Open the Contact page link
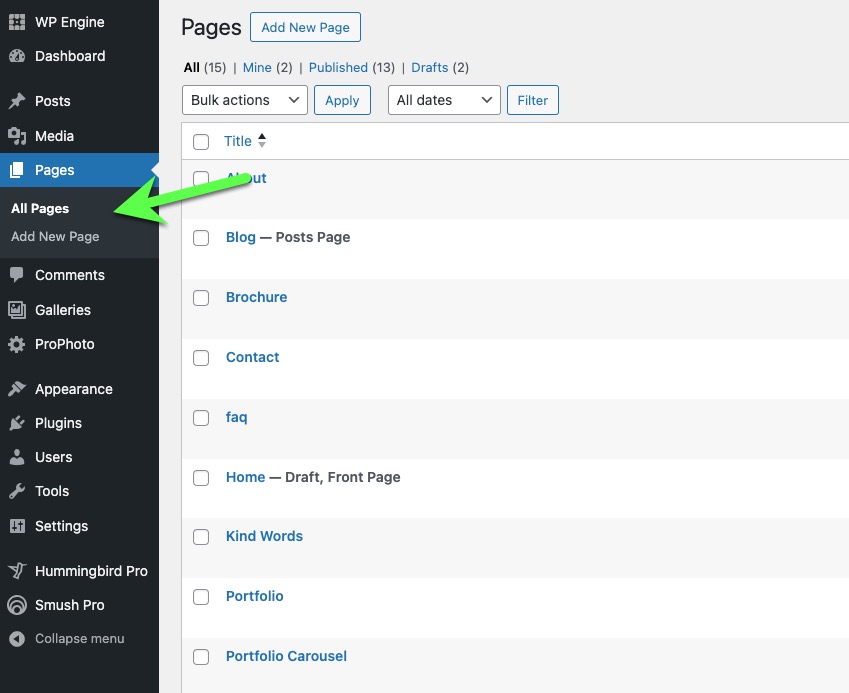The image size is (849, 693). click(x=253, y=357)
